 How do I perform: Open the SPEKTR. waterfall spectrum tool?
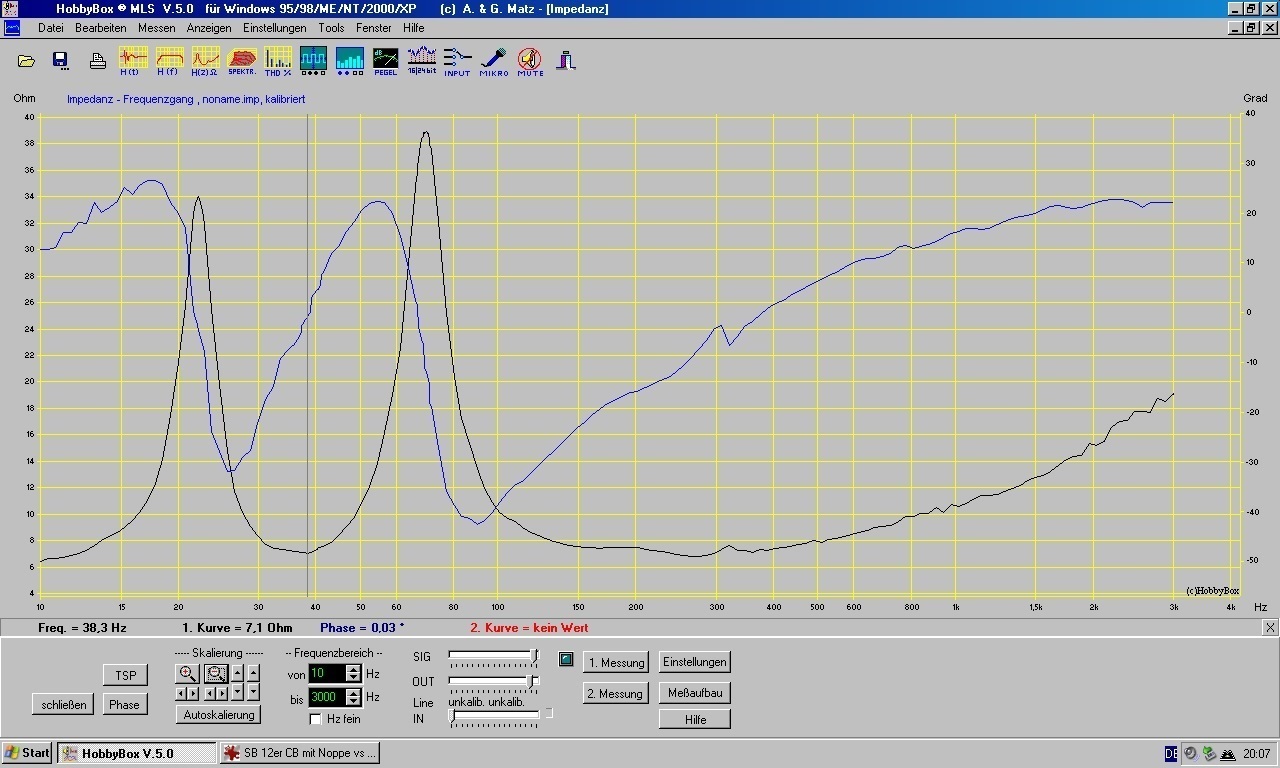242,60
